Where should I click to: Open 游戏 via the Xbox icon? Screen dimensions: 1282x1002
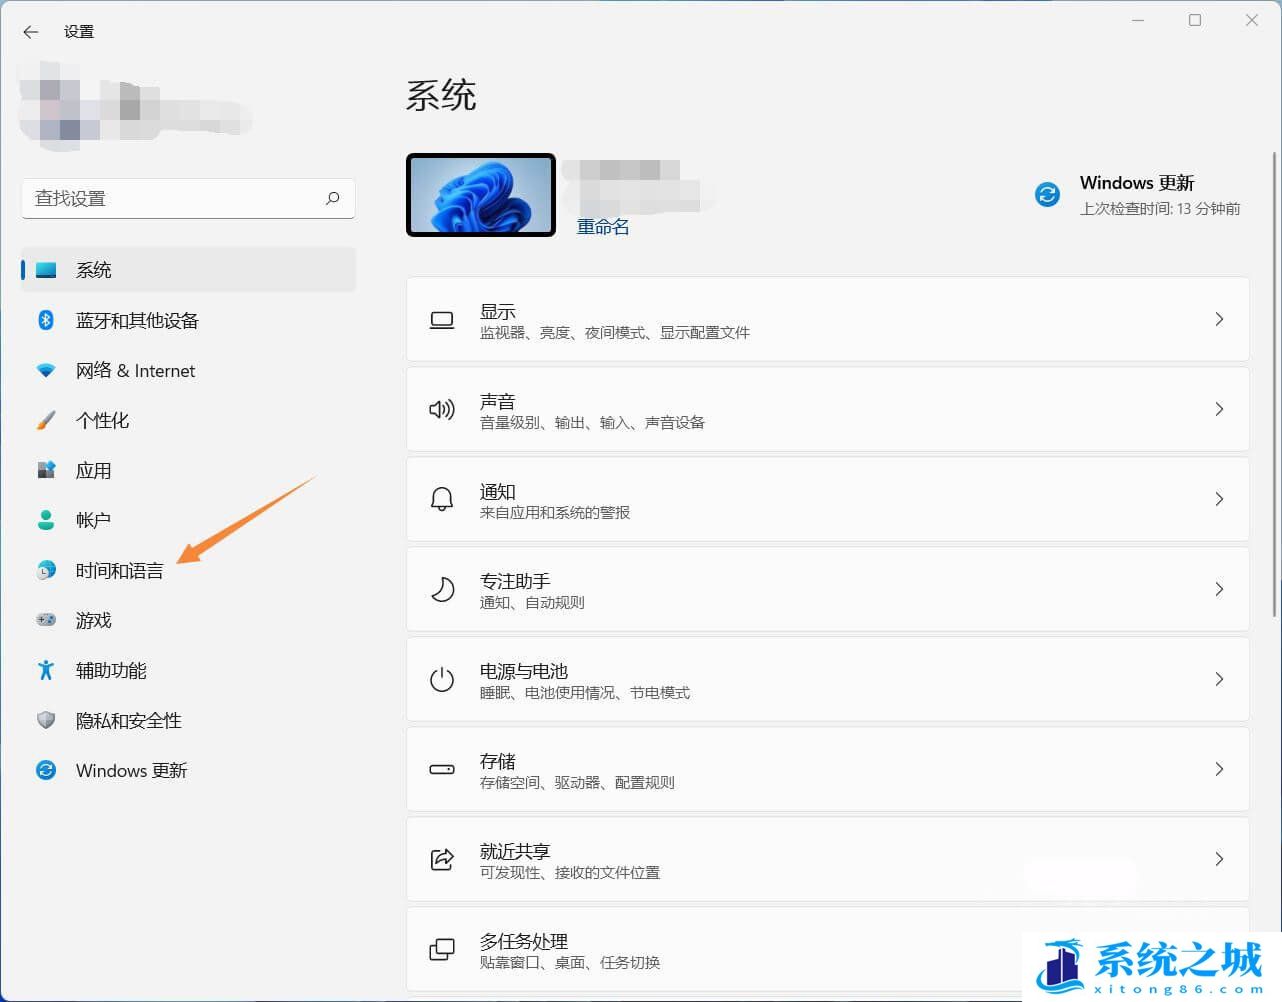click(x=46, y=620)
